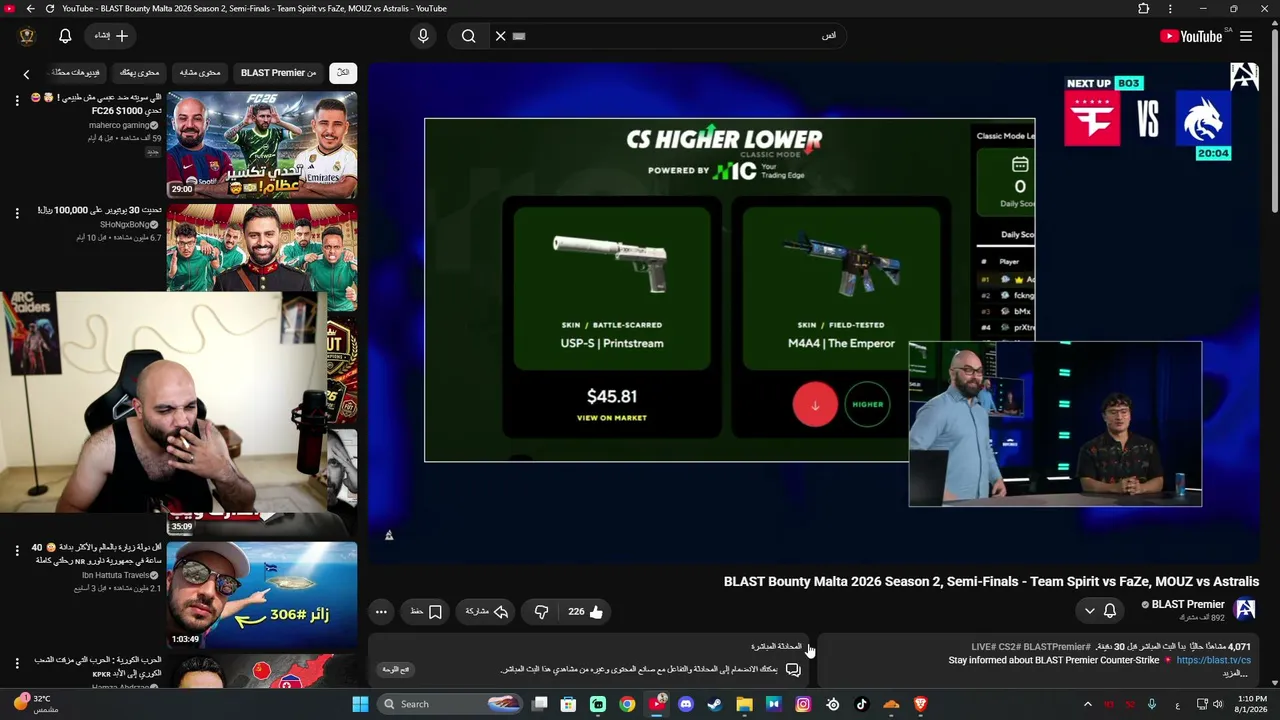
Task: Expand description with '...المزيد'
Action: click(1236, 674)
